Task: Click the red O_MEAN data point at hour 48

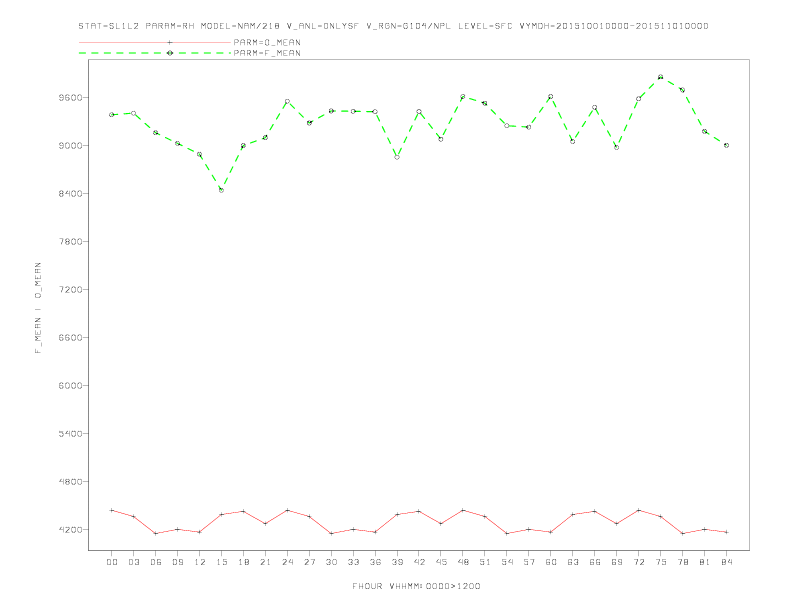Action: pos(463,511)
